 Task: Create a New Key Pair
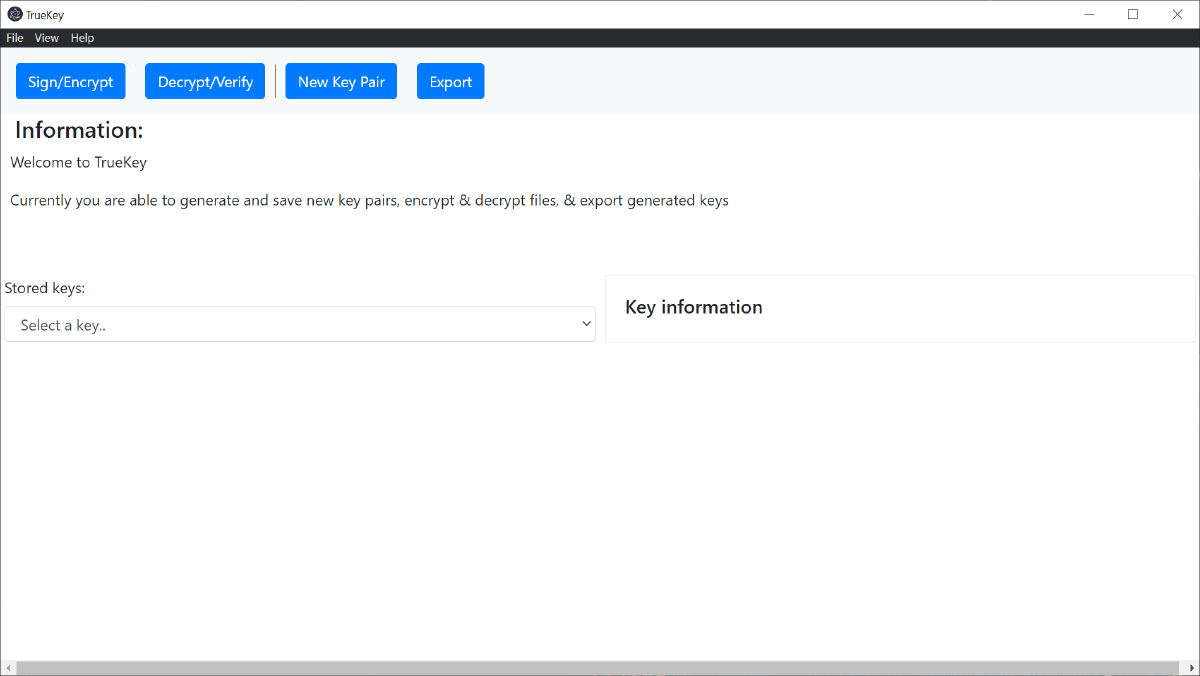(341, 82)
